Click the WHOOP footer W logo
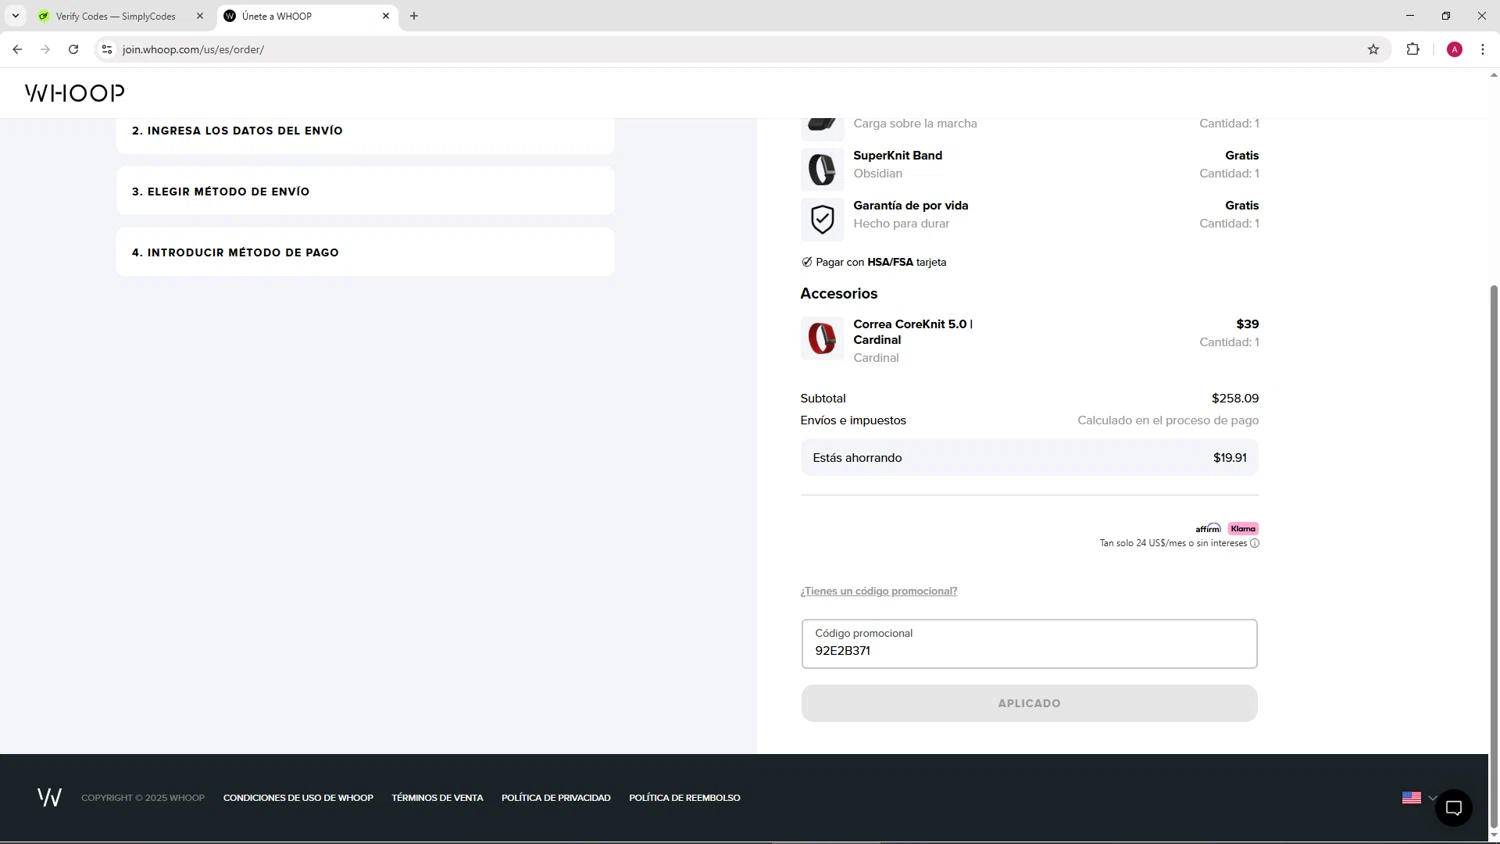This screenshot has height=844, width=1500. [49, 797]
